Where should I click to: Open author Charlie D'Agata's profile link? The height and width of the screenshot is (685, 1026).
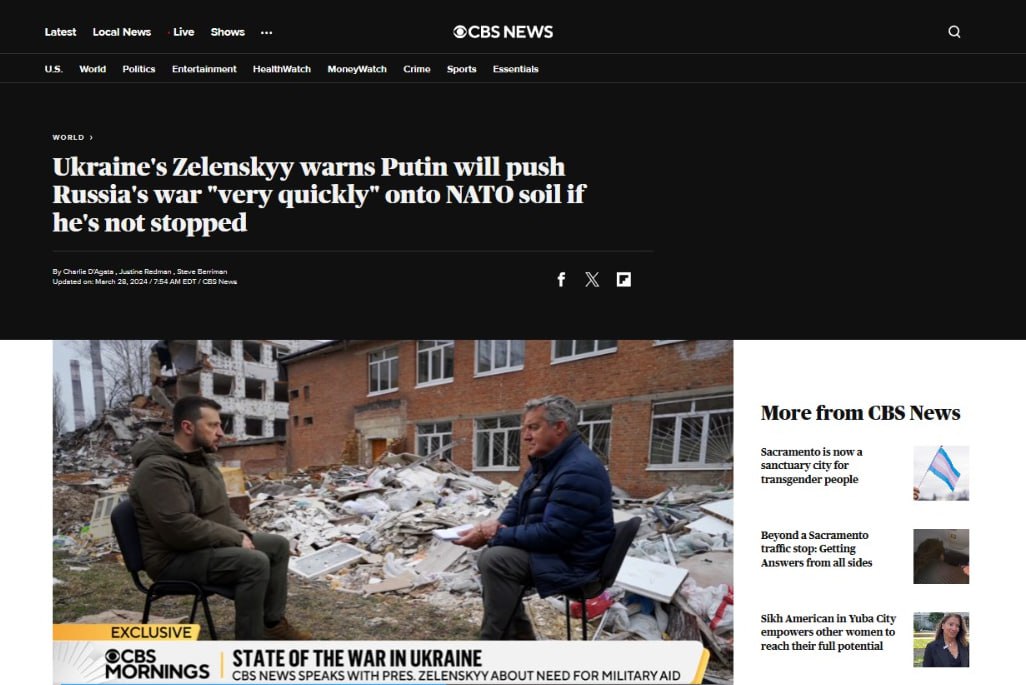click(x=88, y=272)
